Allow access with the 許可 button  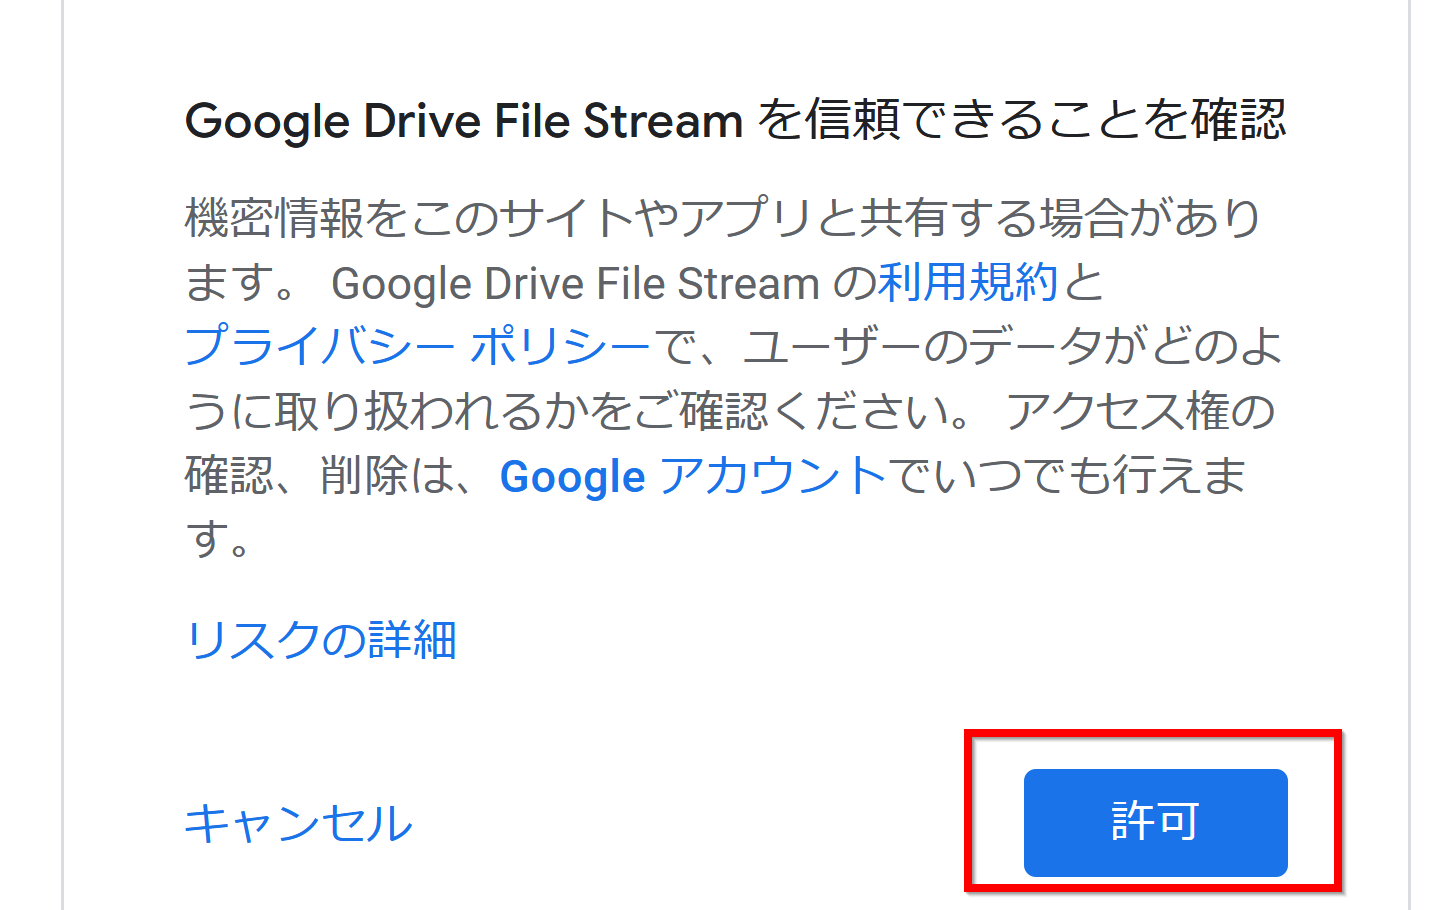pos(1155,822)
